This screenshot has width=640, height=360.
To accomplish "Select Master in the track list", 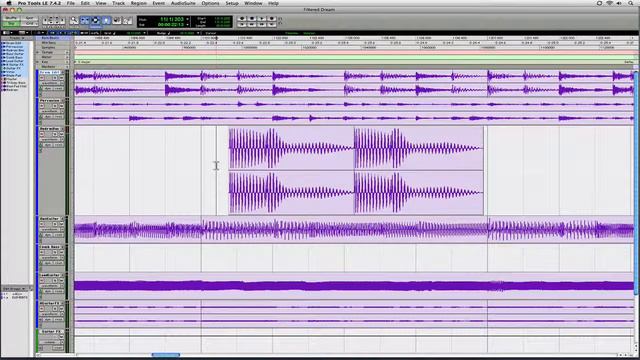I will (x=11, y=79).
